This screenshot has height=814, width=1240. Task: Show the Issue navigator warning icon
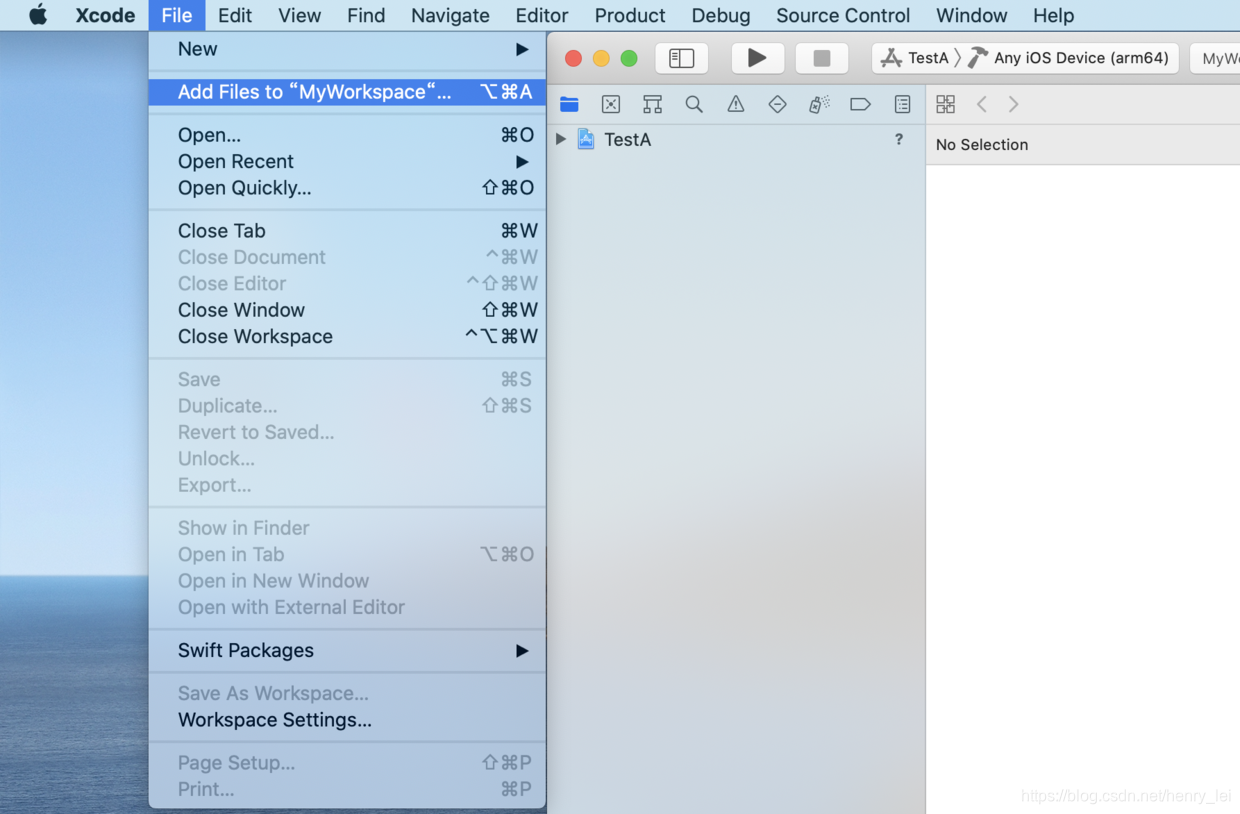pos(736,104)
